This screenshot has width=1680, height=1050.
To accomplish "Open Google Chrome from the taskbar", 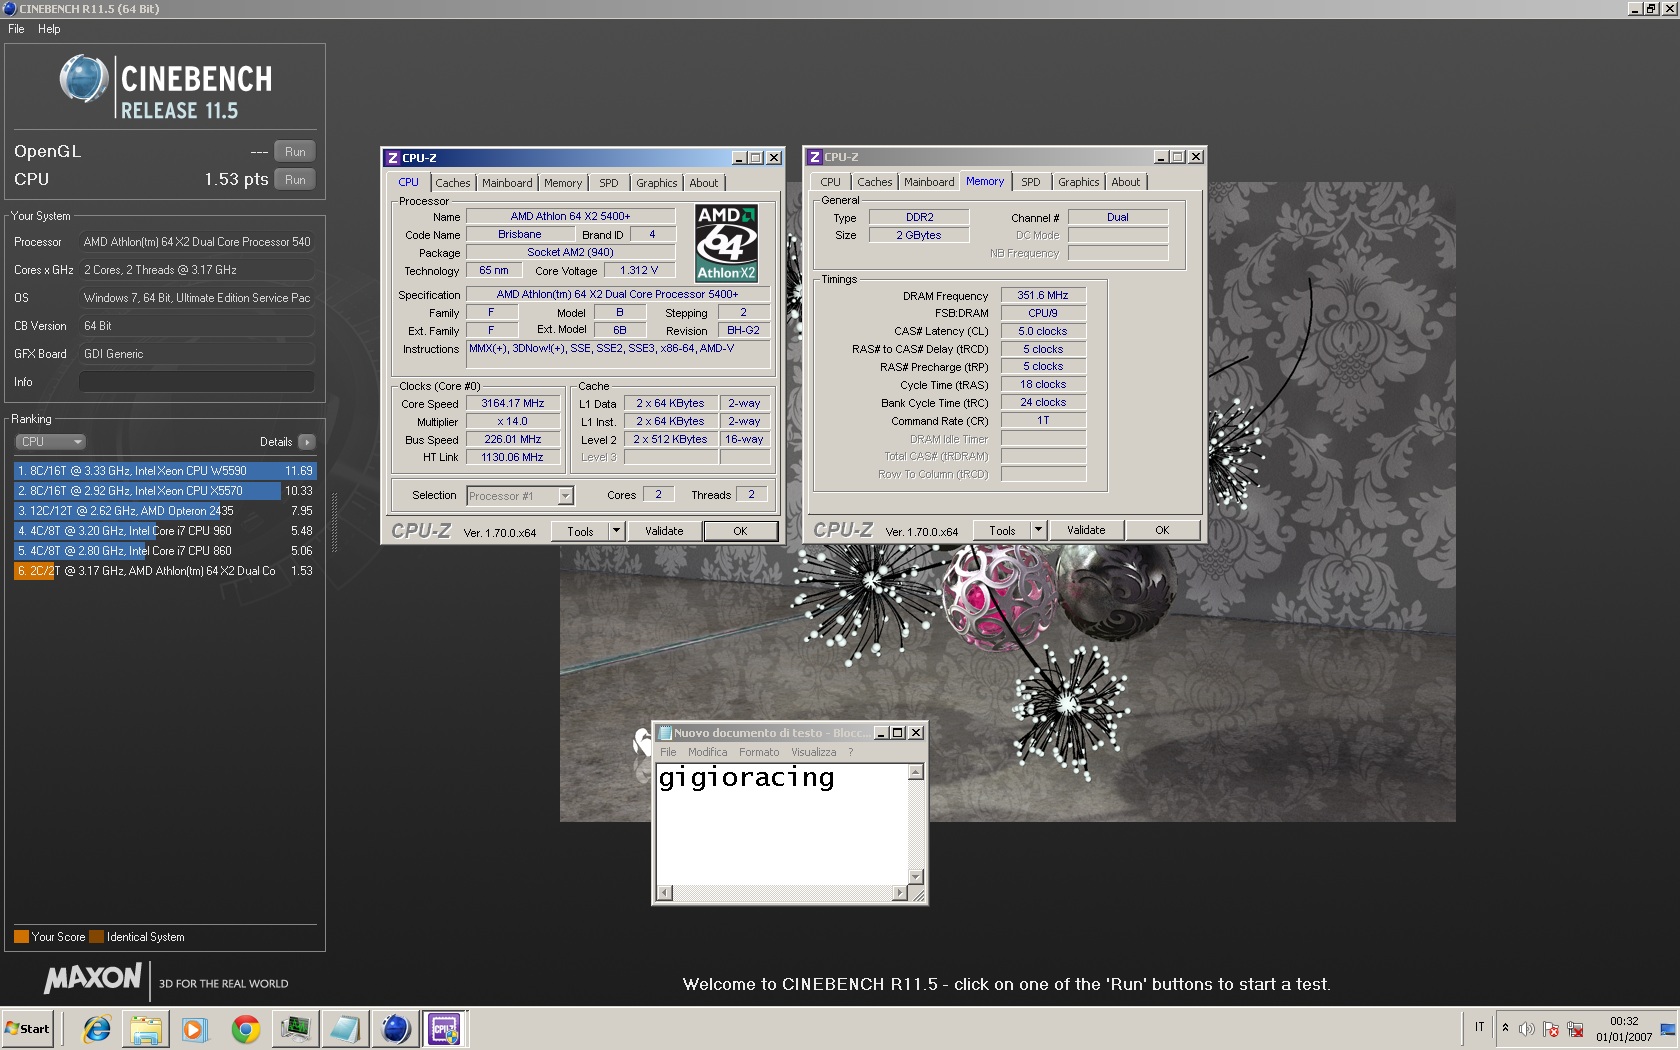I will point(245,1029).
